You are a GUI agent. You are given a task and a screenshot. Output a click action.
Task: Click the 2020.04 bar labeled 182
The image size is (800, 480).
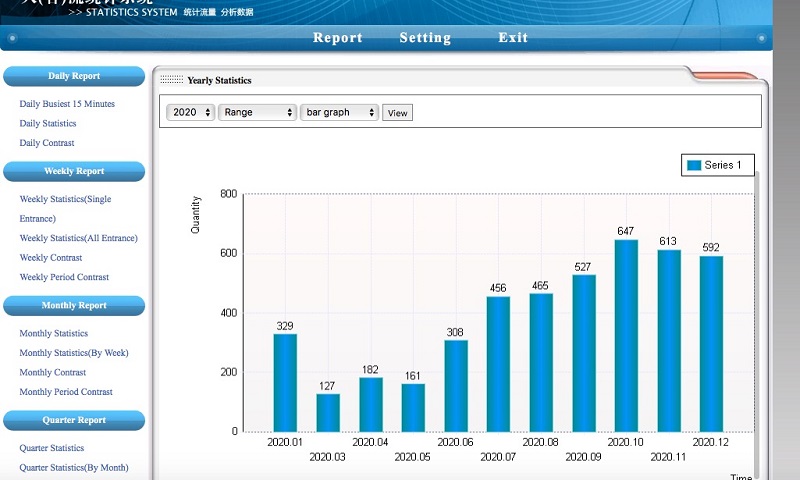pyautogui.click(x=371, y=405)
